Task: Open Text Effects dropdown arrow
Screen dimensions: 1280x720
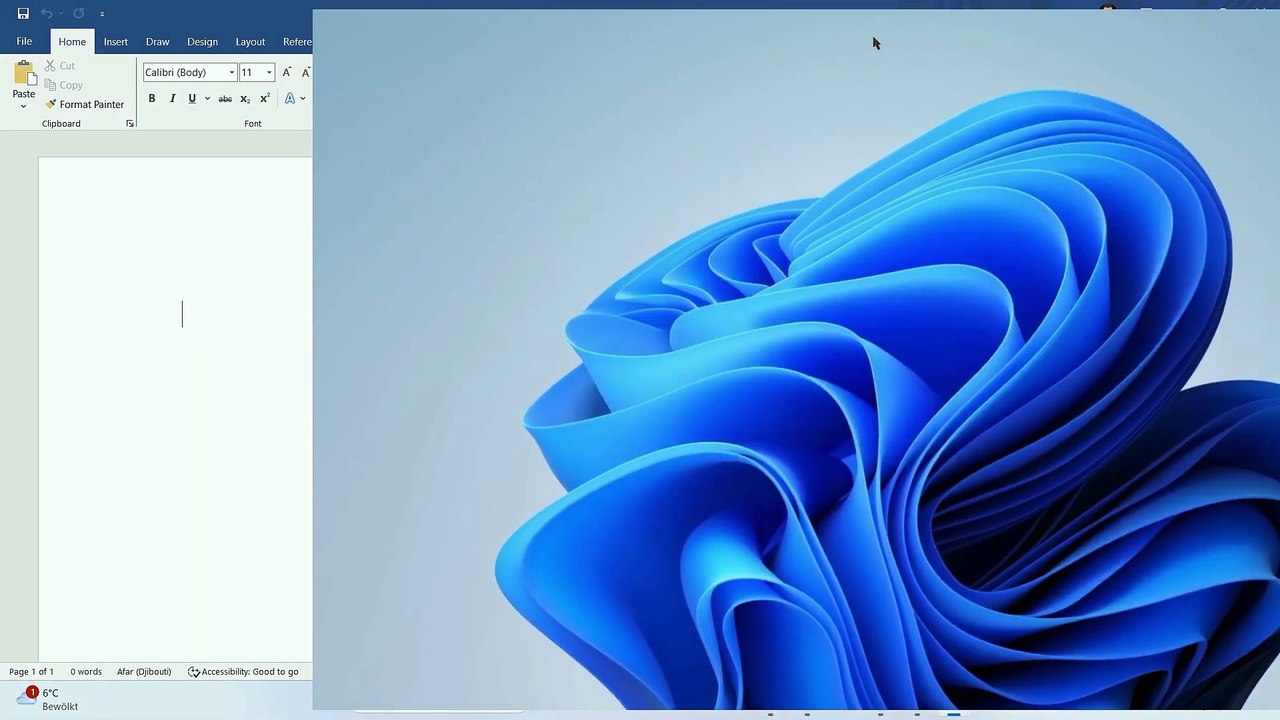Action: click(x=303, y=98)
